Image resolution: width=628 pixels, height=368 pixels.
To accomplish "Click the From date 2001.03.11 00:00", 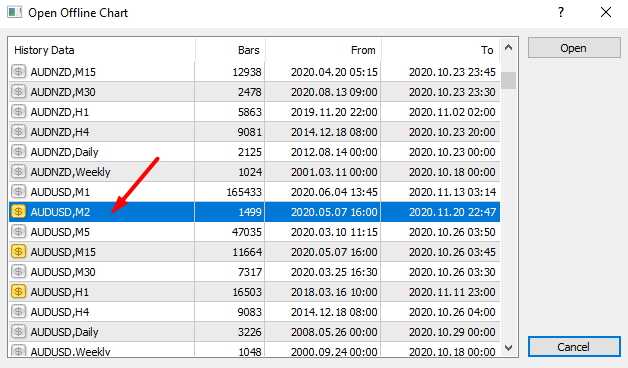I will pos(334,172).
